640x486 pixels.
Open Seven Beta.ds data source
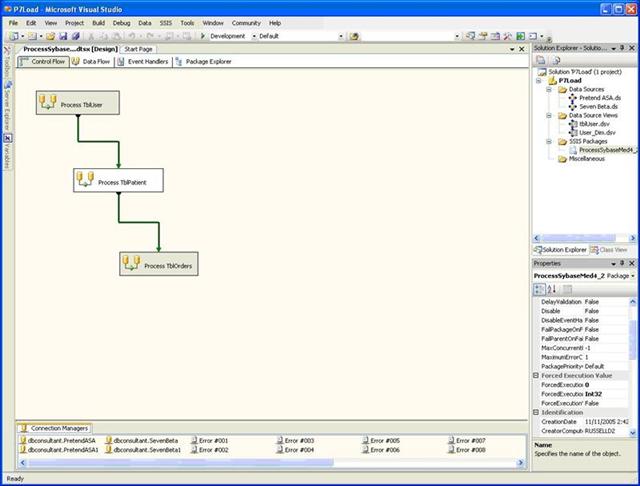click(x=594, y=107)
